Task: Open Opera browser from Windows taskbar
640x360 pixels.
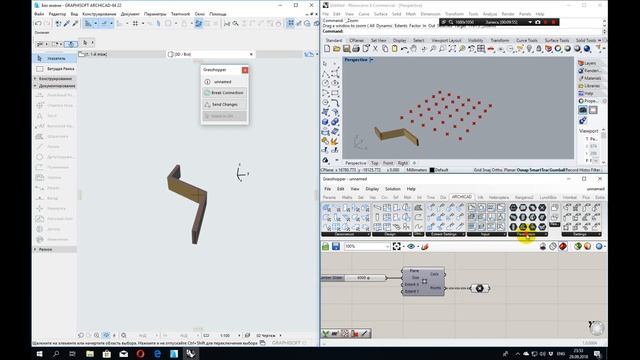Action: 140,354
